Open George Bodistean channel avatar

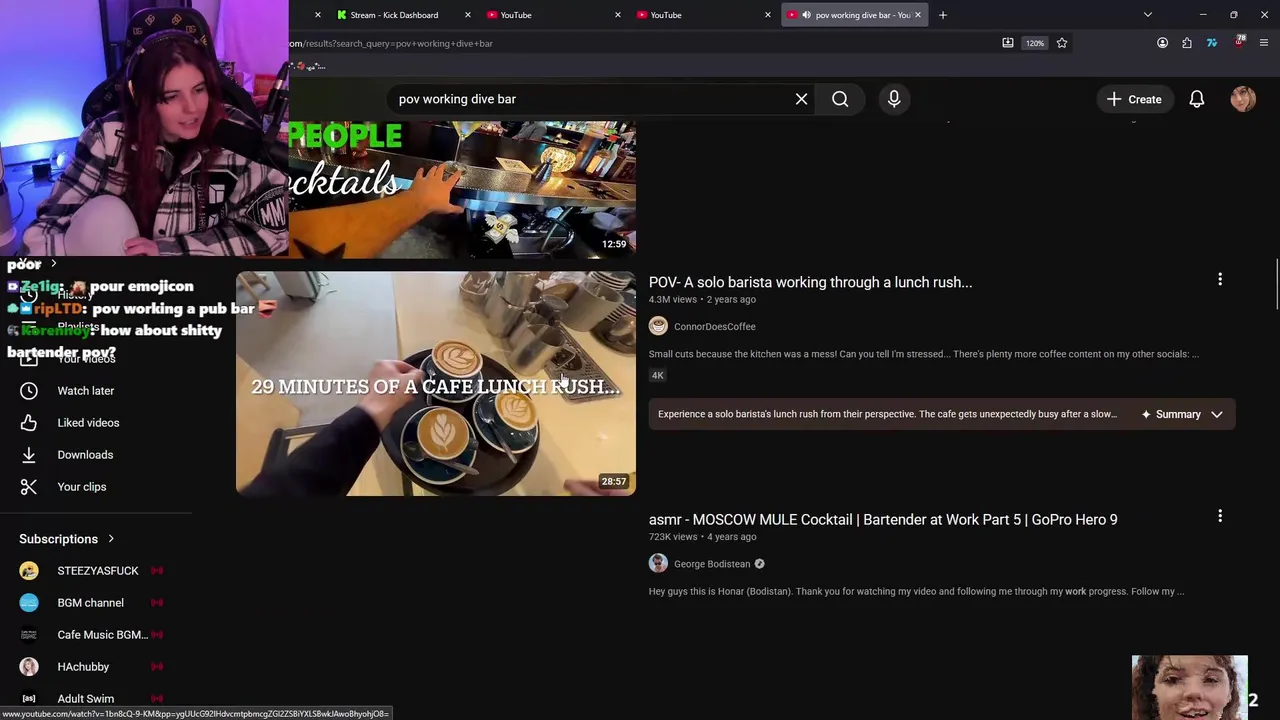[x=658, y=563]
